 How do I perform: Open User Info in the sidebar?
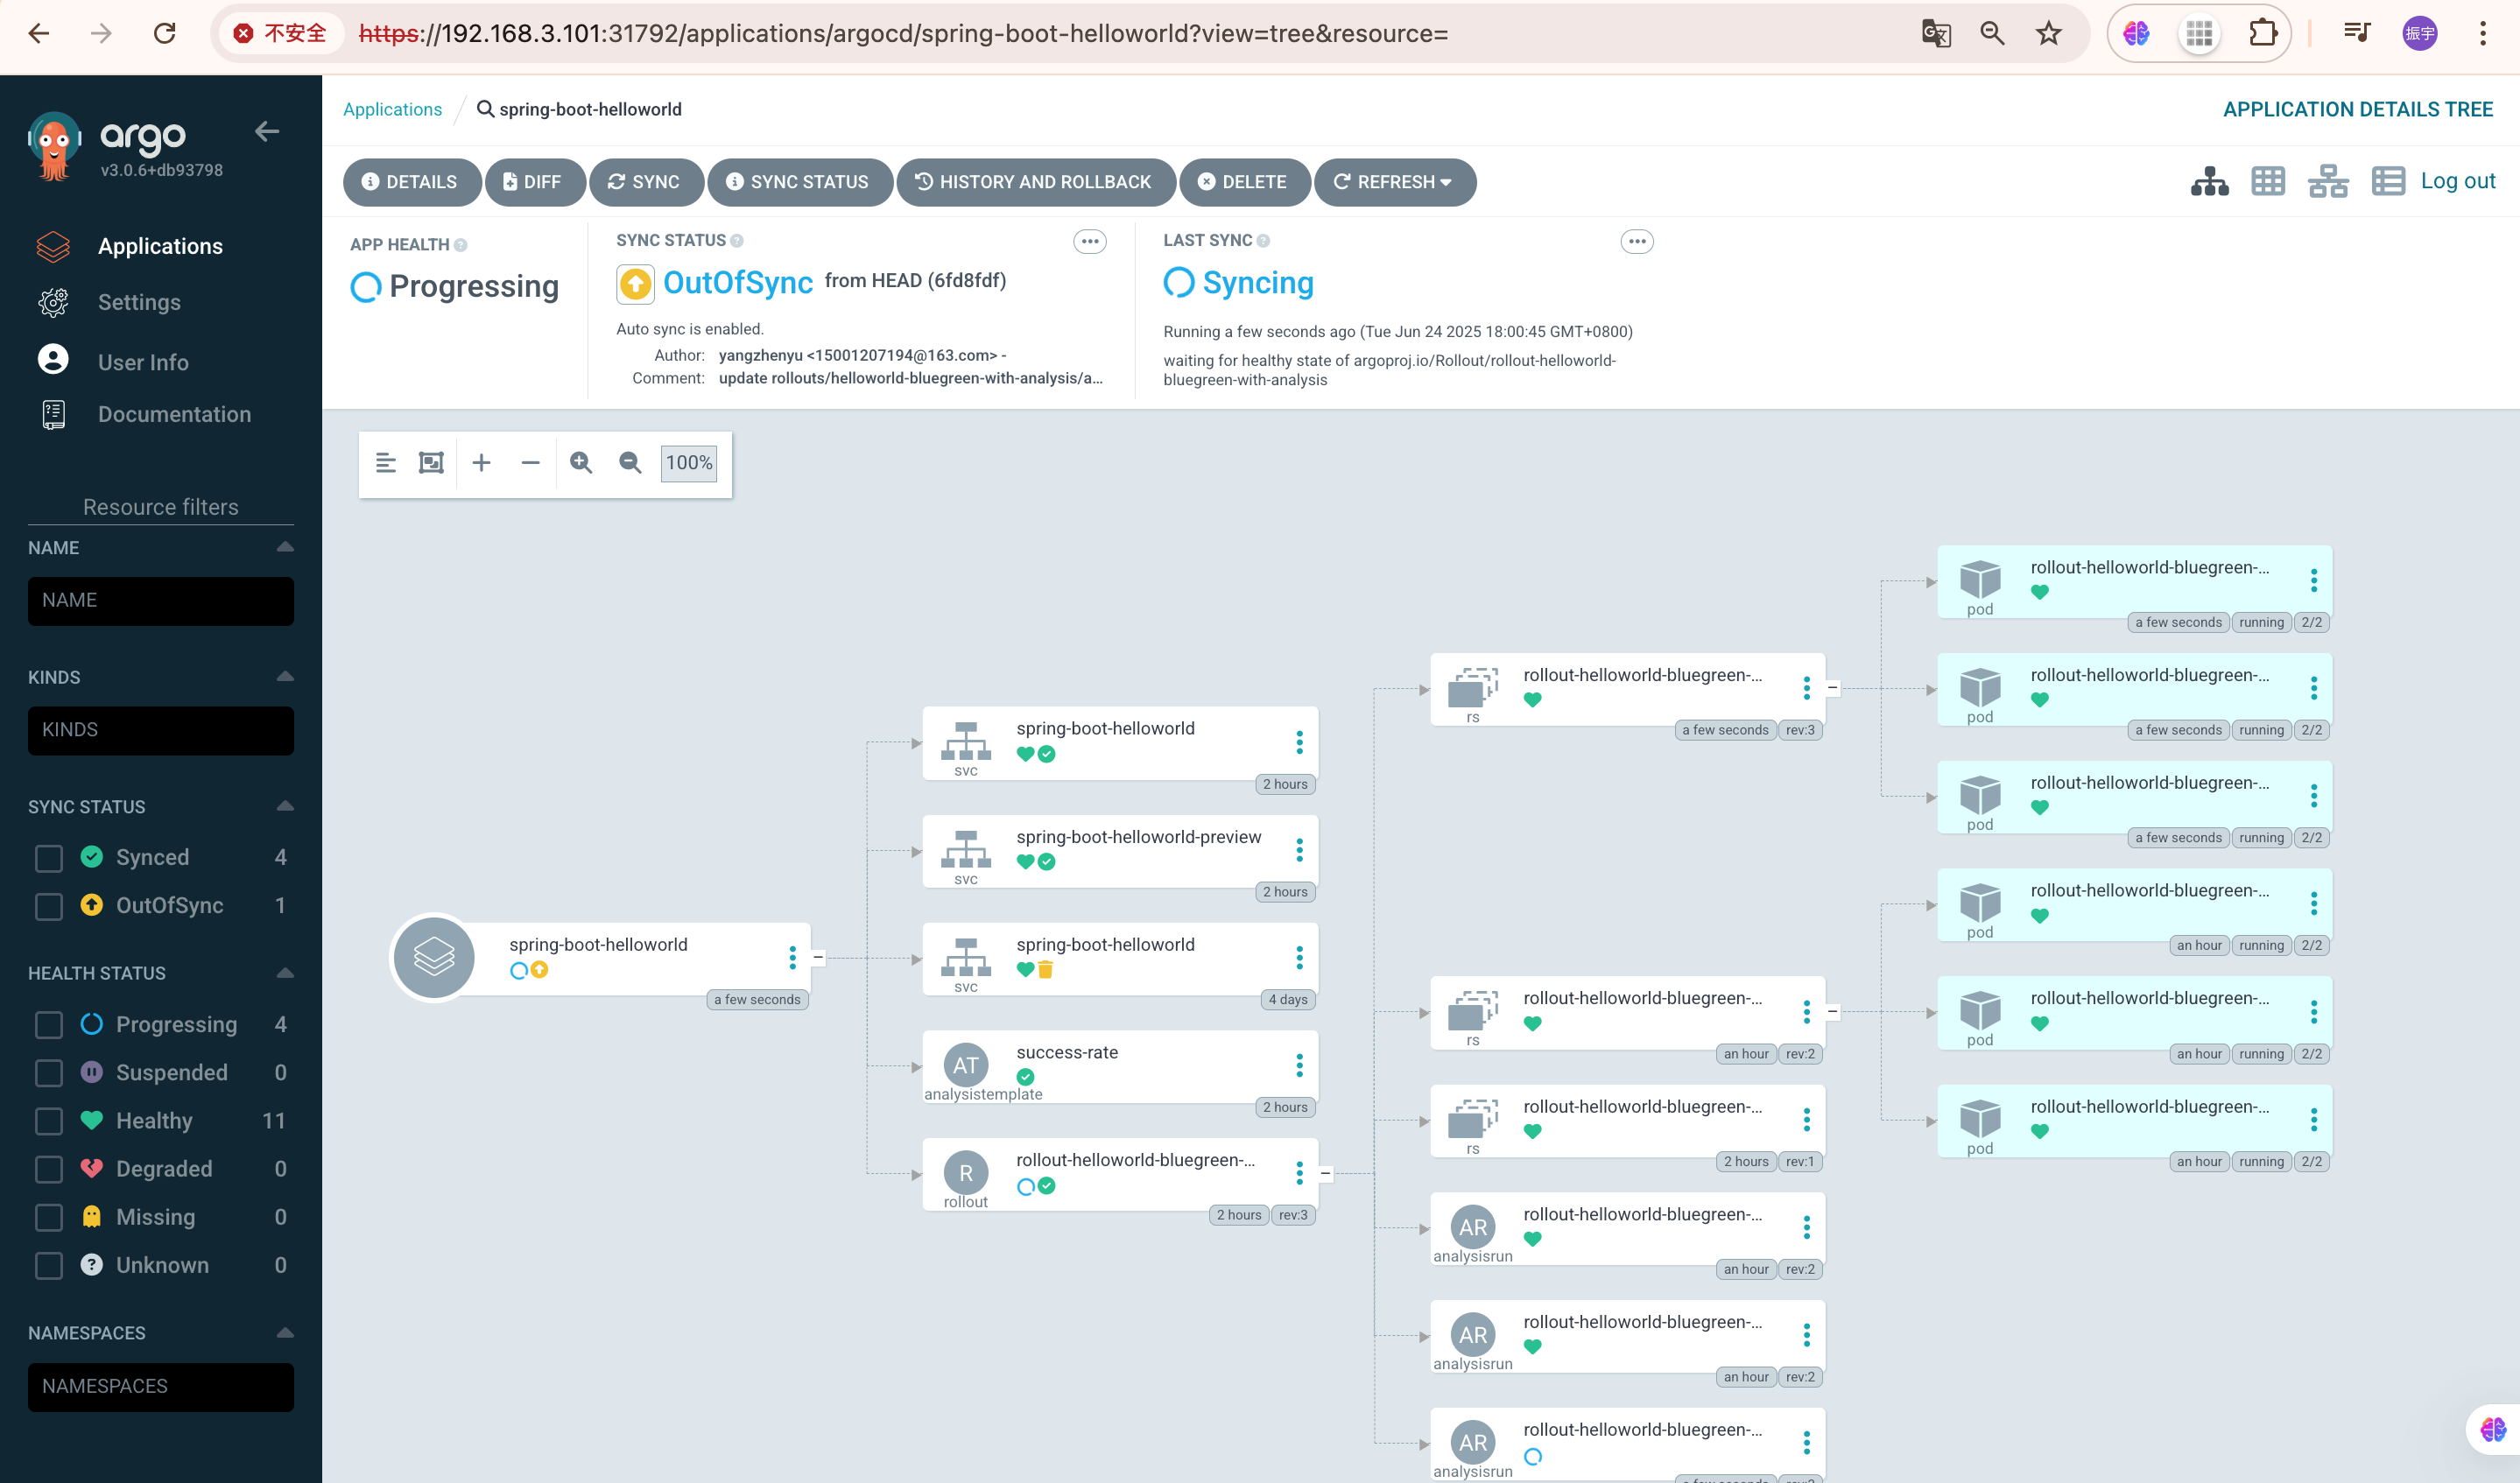143,362
